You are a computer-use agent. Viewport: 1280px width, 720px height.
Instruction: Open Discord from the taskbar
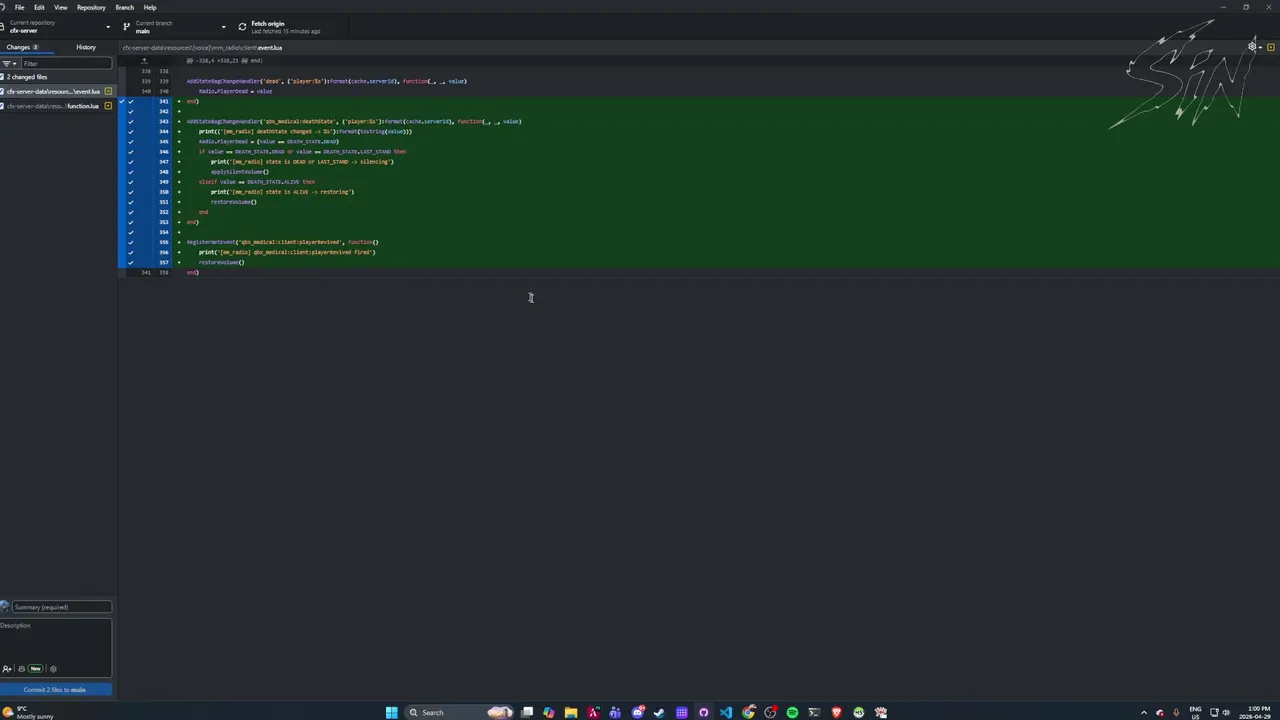(637, 712)
